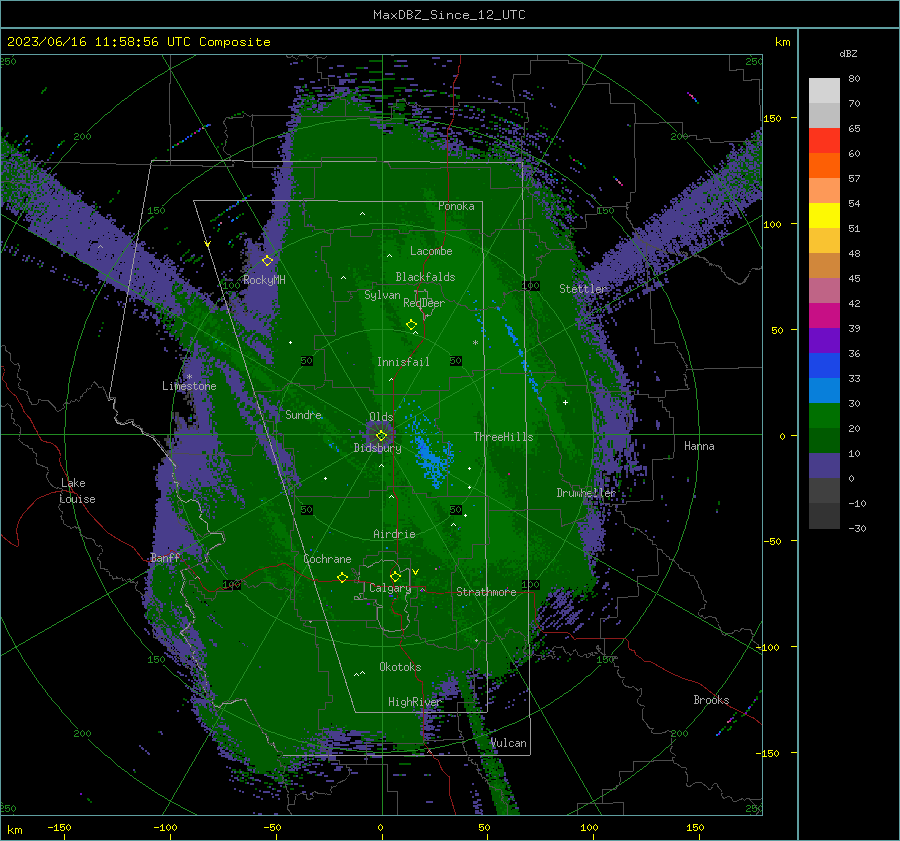Screen dimensions: 900x841
Task: Click the Strathmore label
Action: tap(486, 592)
